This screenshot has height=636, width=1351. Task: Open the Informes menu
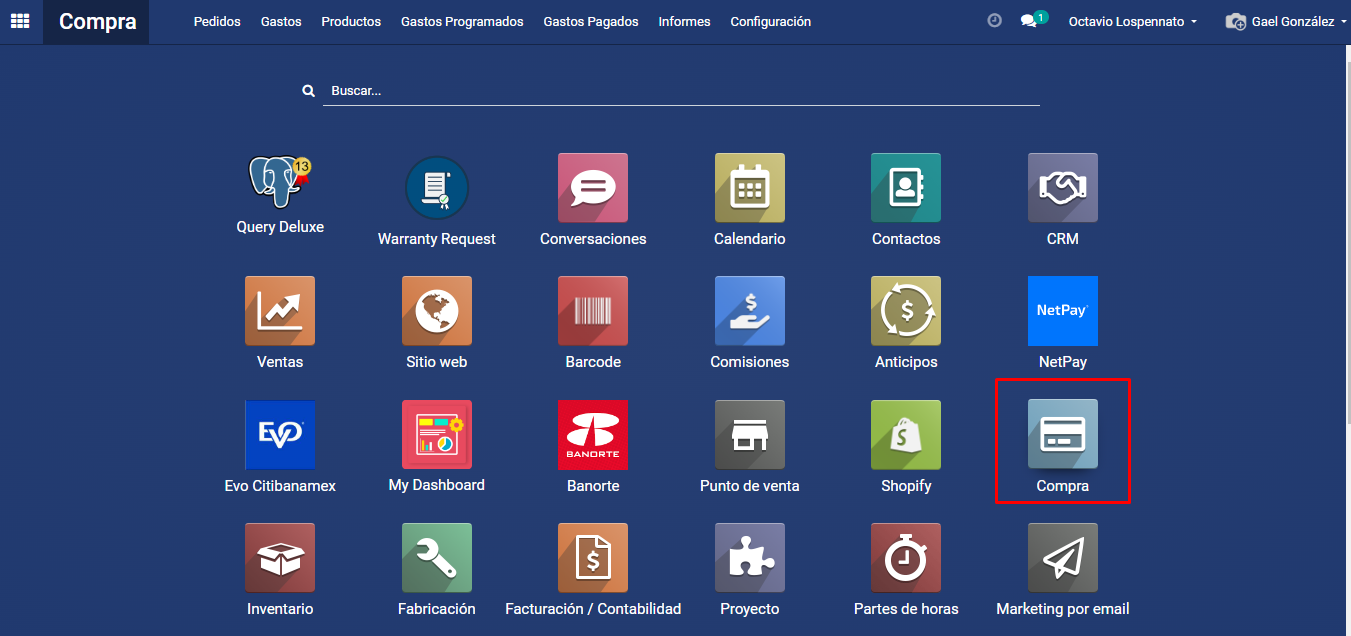(685, 21)
